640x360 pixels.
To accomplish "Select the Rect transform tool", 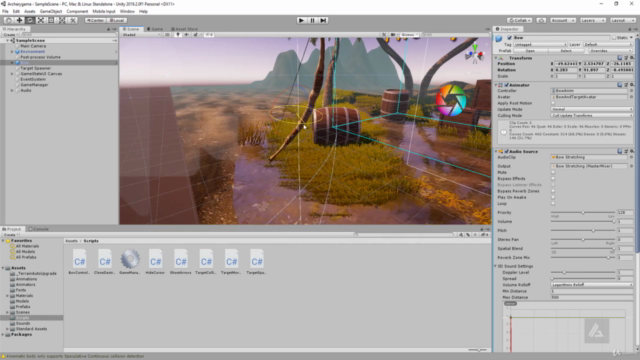I will (51, 20).
